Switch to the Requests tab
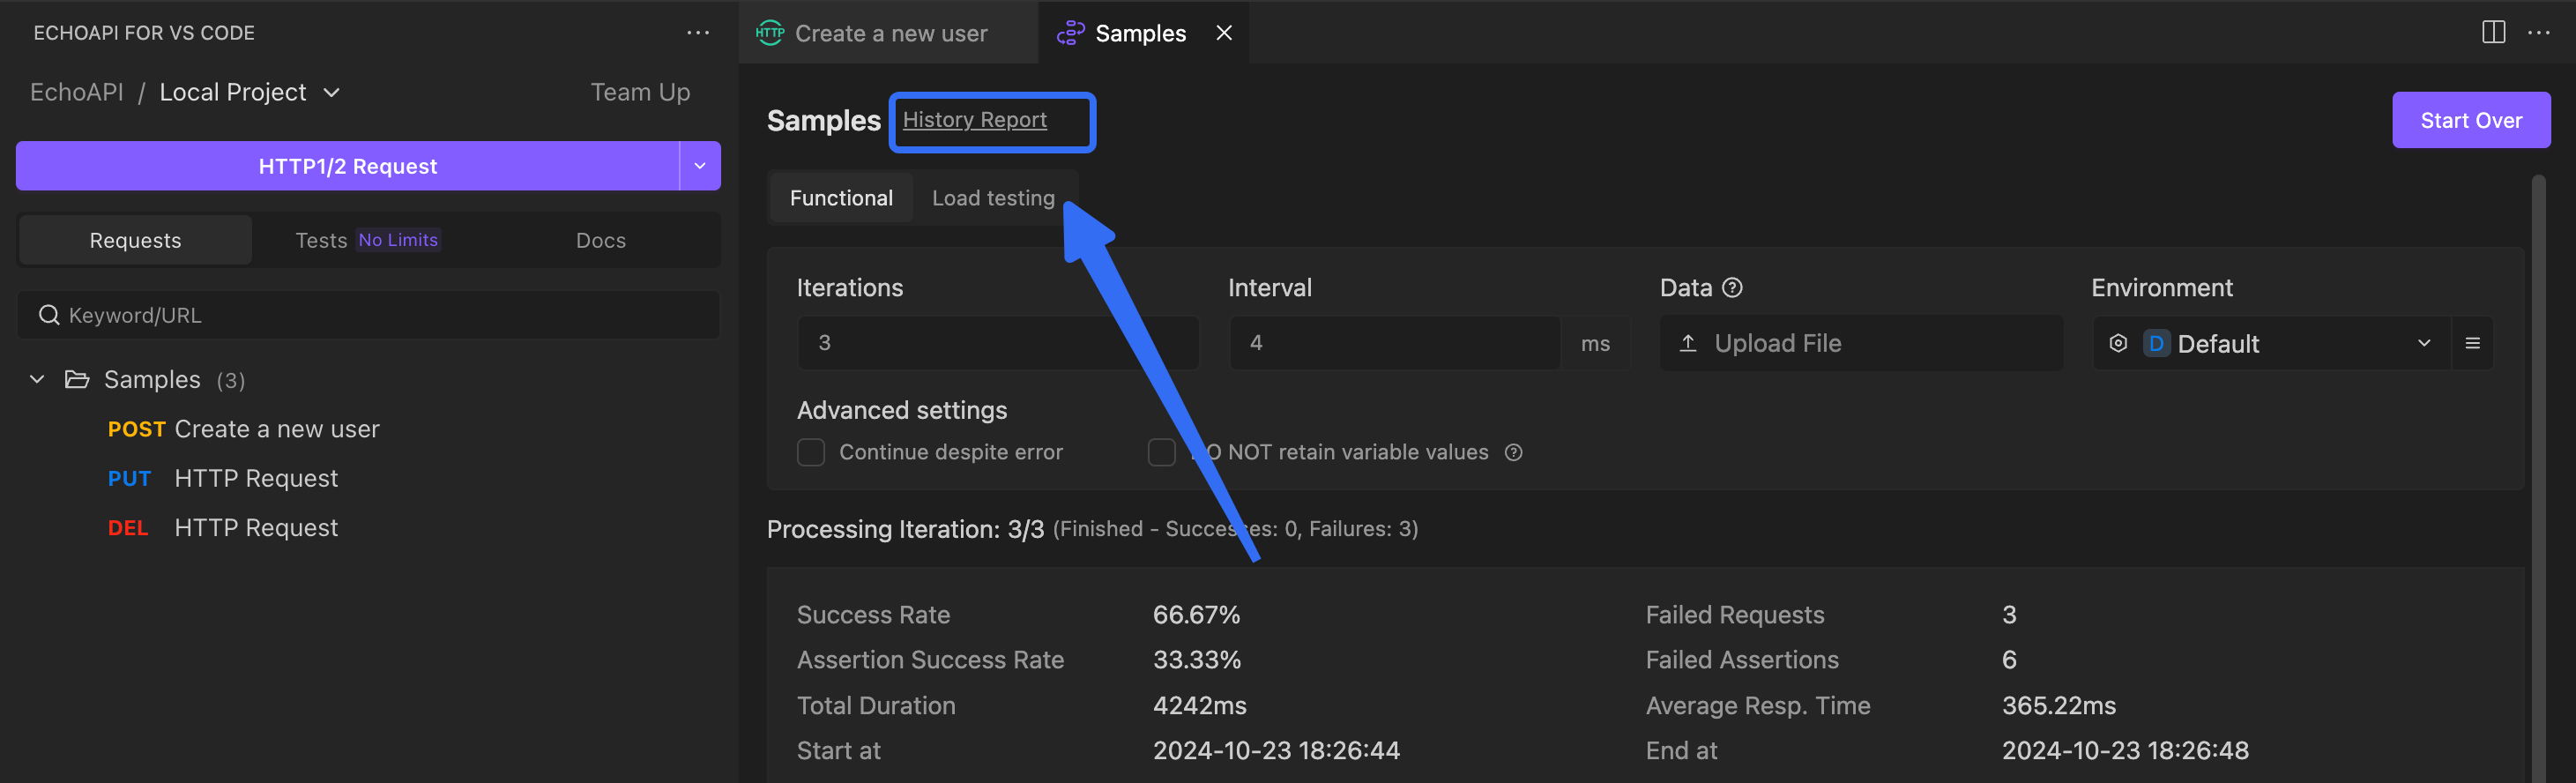The height and width of the screenshot is (783, 2576). [136, 240]
